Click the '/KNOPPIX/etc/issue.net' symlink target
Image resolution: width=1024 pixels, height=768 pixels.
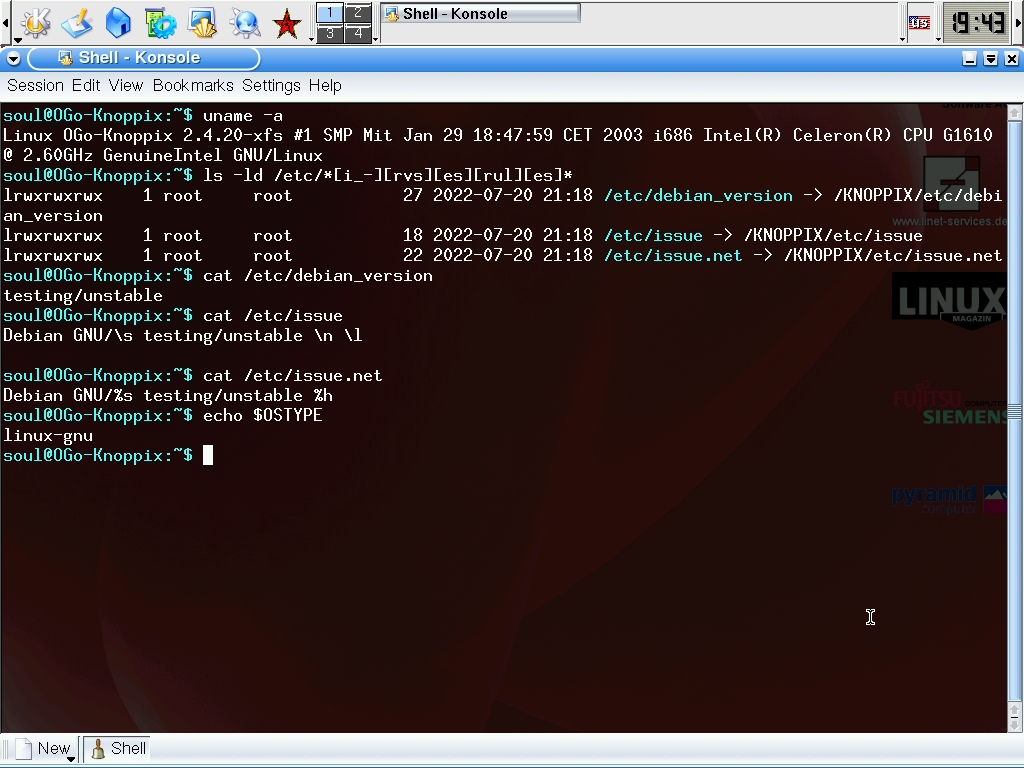(x=893, y=256)
